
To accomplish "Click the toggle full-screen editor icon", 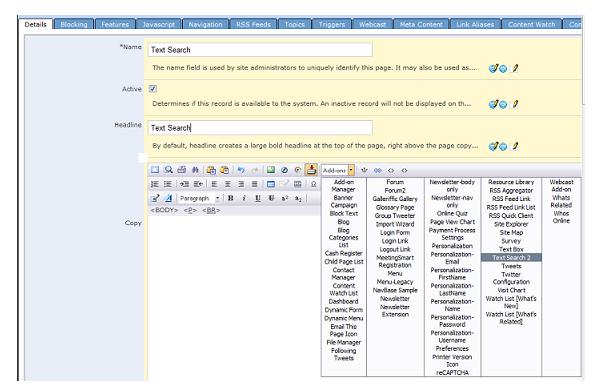I will pos(155,170).
